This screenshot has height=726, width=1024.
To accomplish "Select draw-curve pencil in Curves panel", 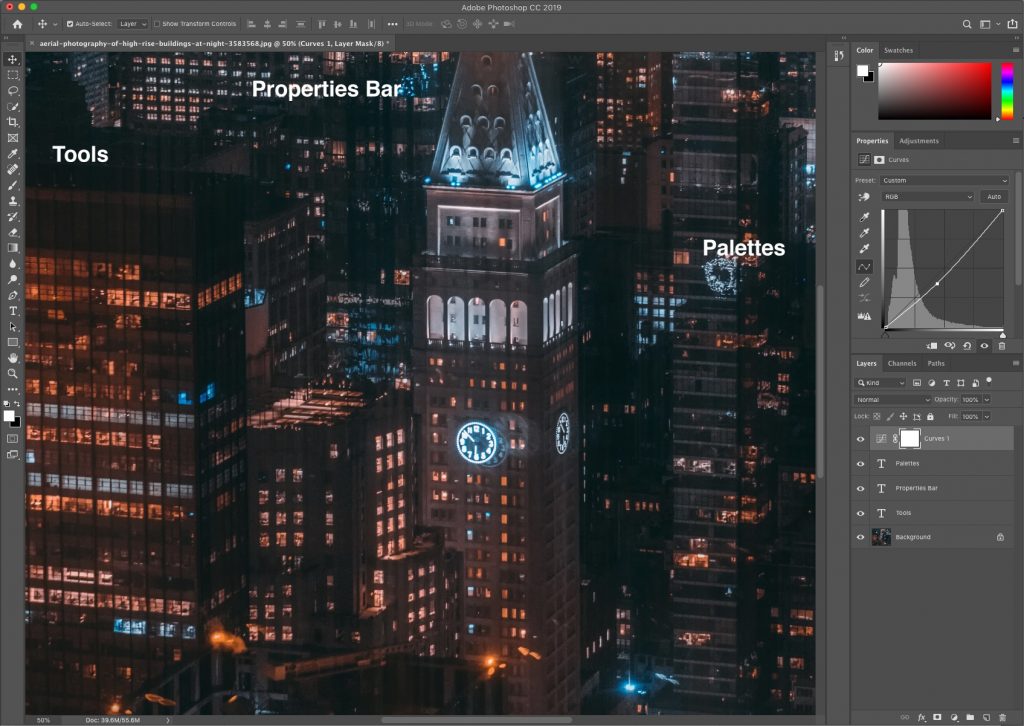I will click(864, 283).
